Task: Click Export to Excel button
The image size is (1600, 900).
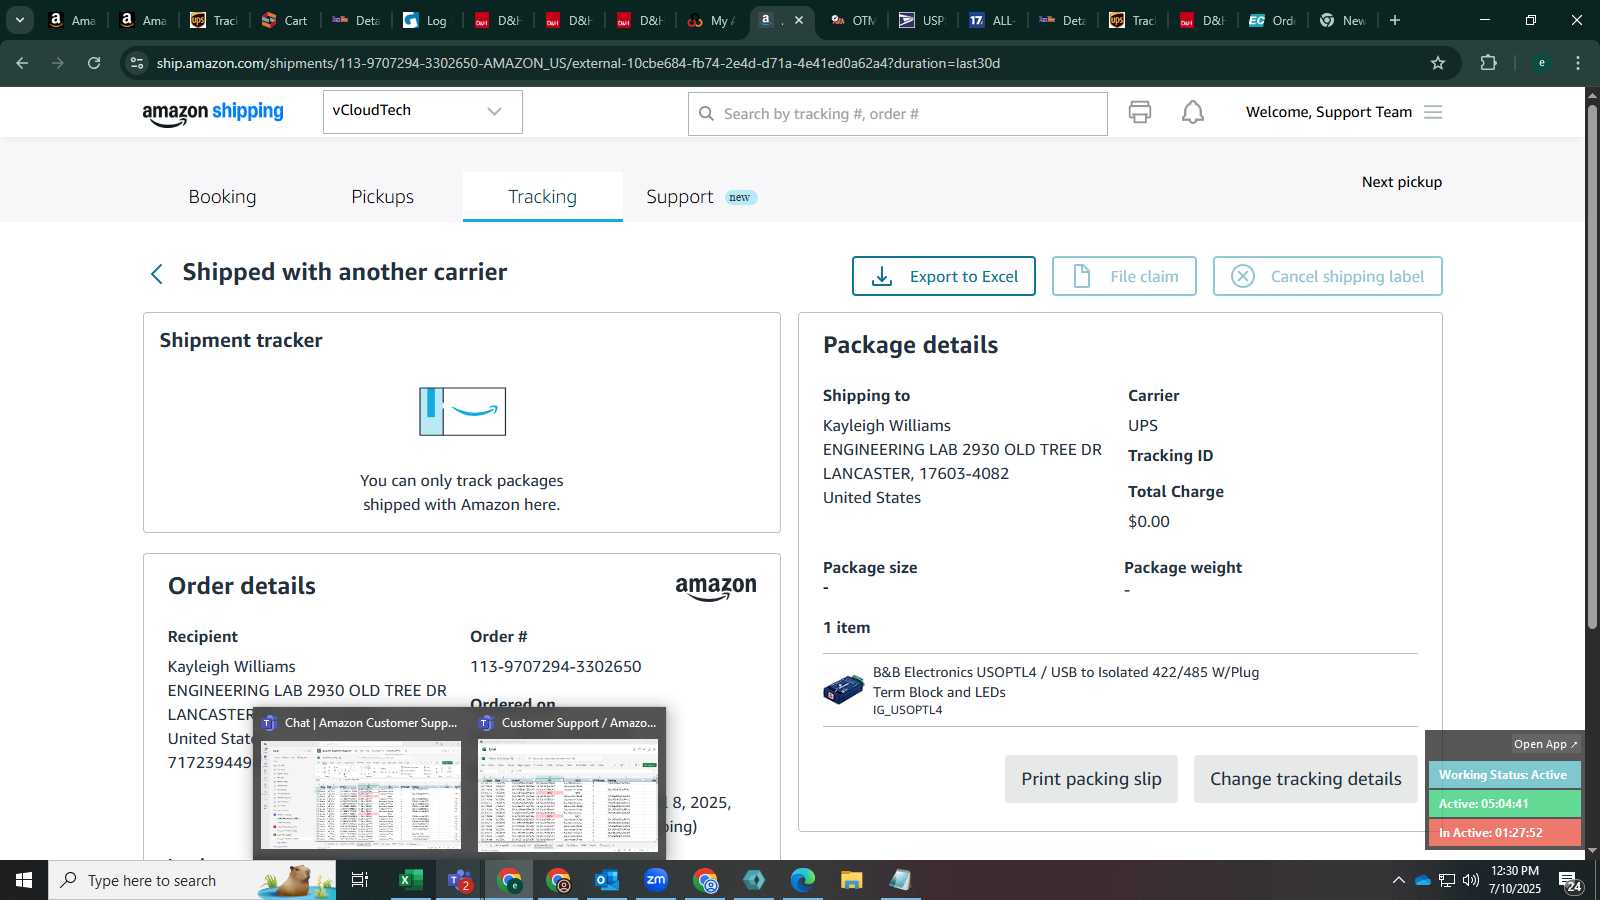Action: point(943,276)
